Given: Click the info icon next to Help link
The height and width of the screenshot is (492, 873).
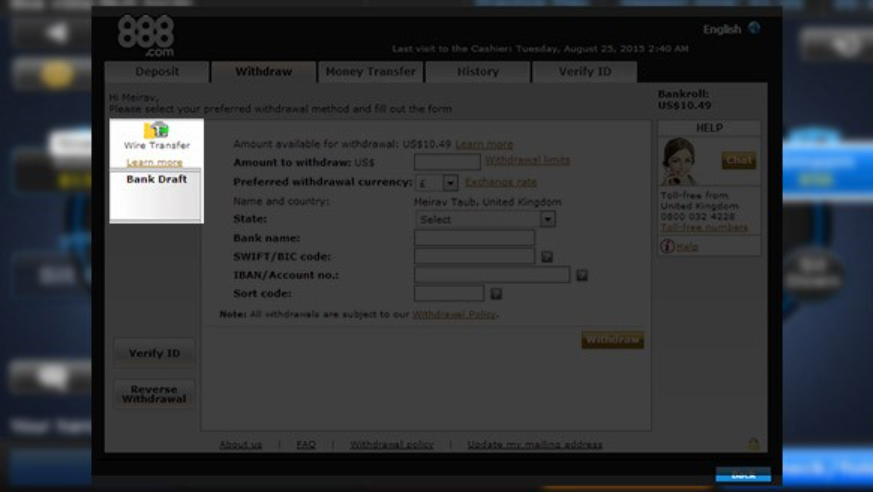Looking at the screenshot, I should [667, 246].
